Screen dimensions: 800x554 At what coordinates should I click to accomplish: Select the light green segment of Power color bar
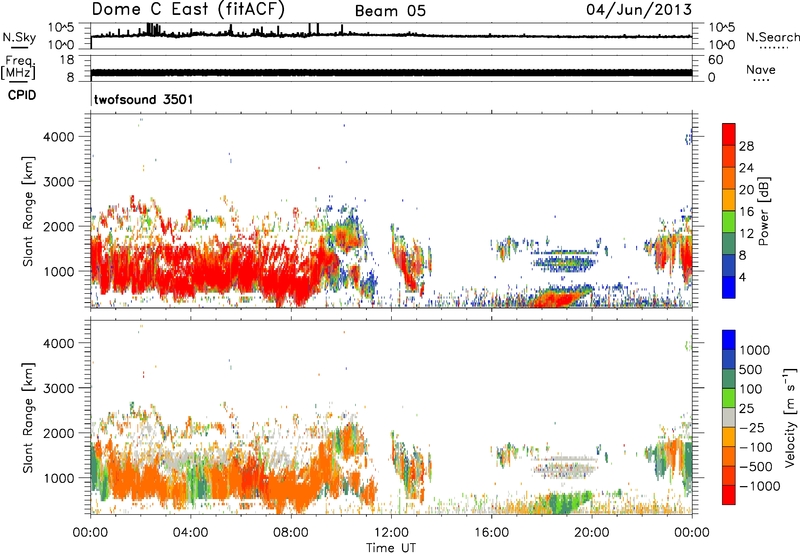click(x=729, y=221)
